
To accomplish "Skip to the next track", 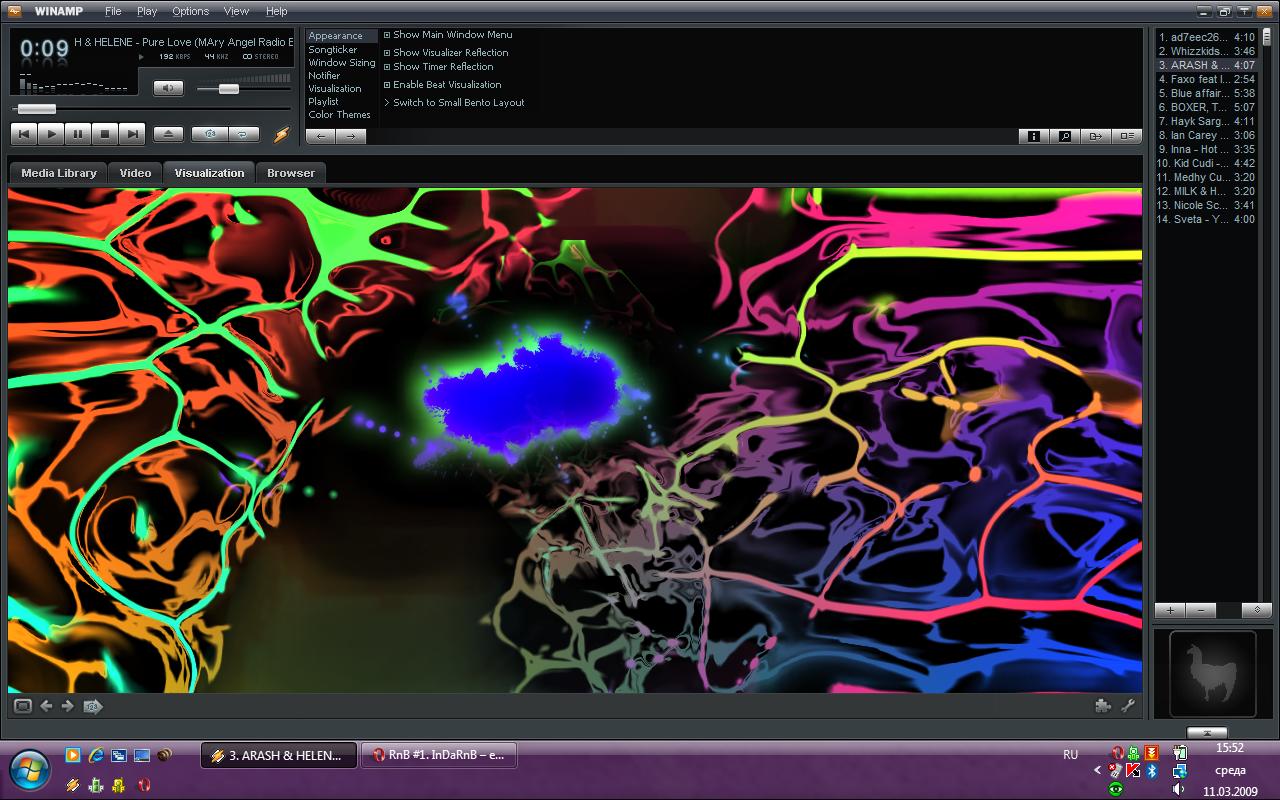I will pyautogui.click(x=132, y=134).
